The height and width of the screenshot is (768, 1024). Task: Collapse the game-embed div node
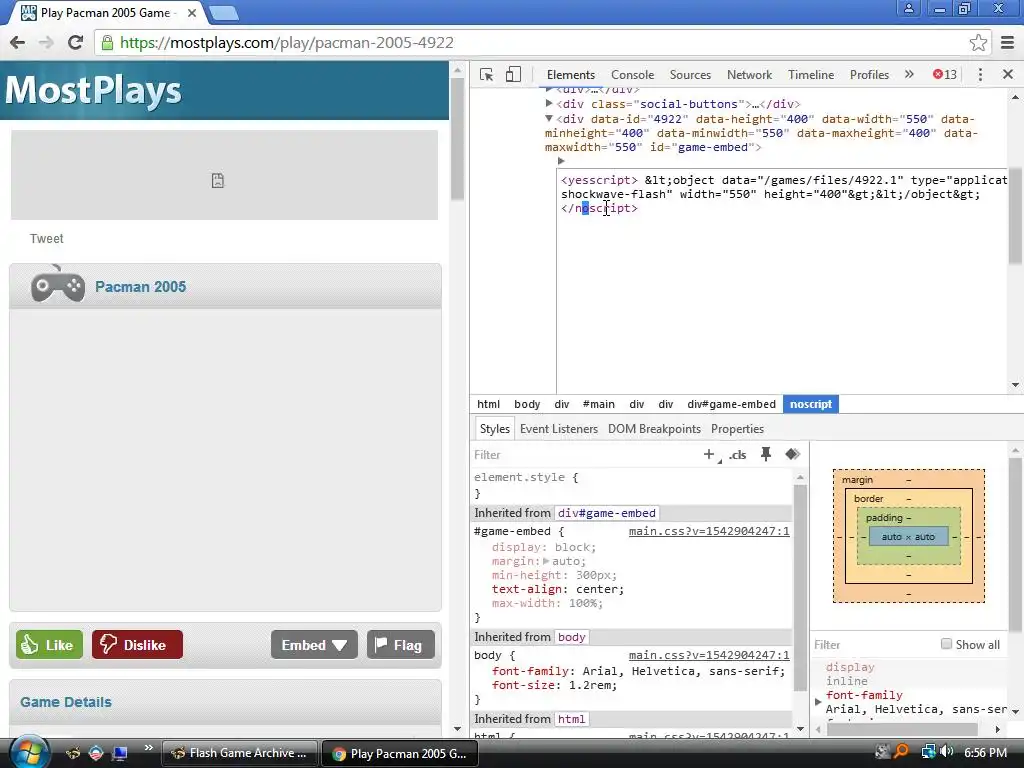point(549,118)
